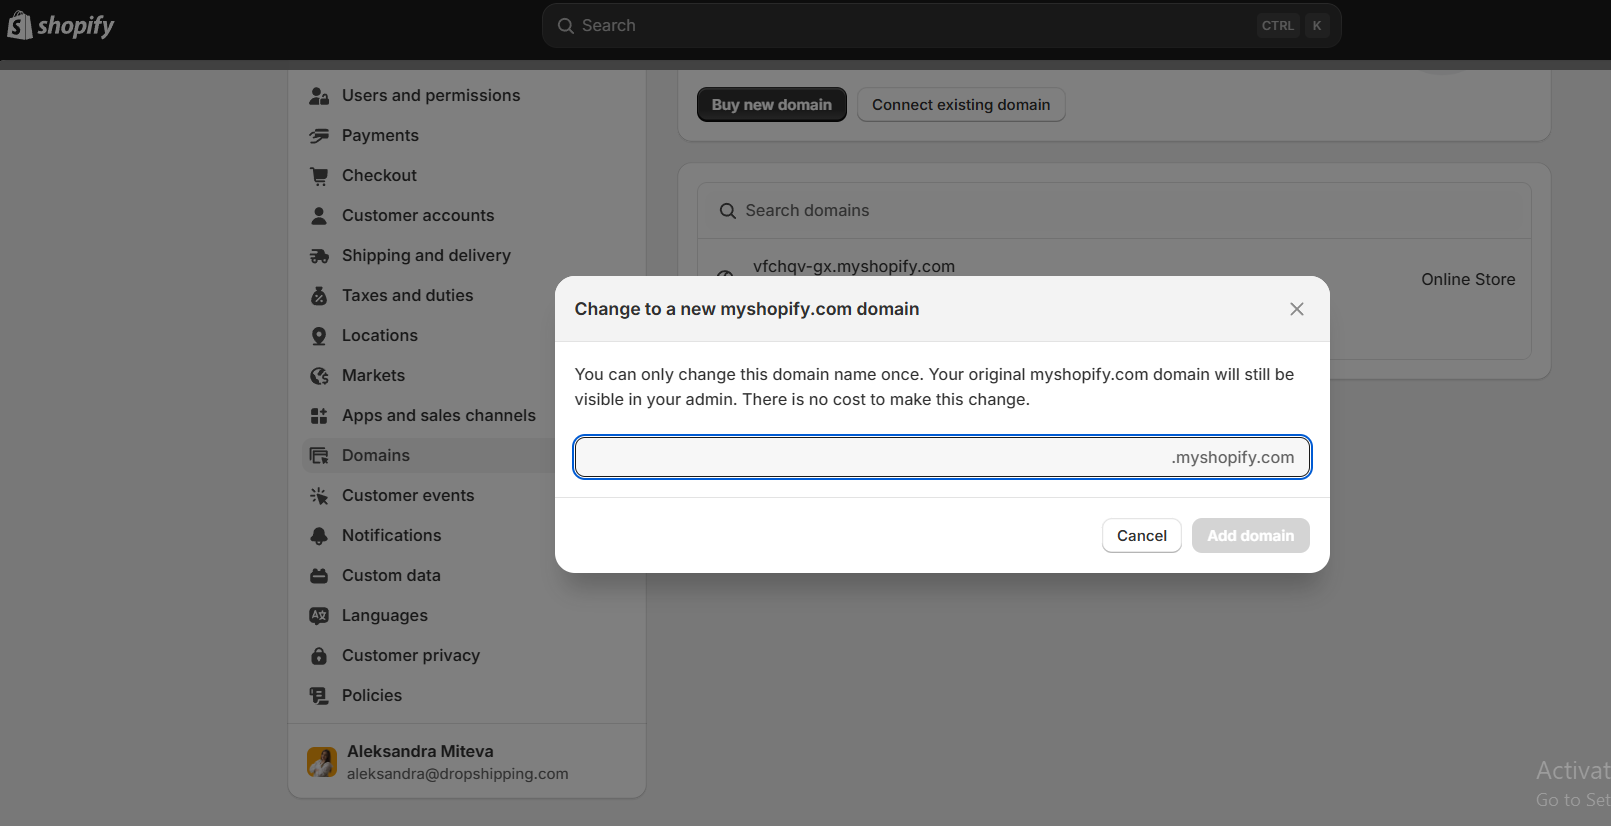Click the Taxes and duties icon
This screenshot has height=826, width=1611.
click(319, 296)
